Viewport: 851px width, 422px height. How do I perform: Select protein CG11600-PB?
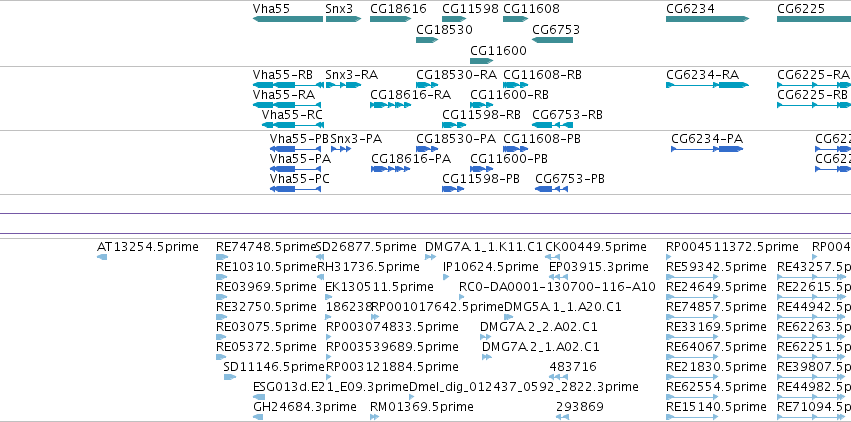(481, 169)
